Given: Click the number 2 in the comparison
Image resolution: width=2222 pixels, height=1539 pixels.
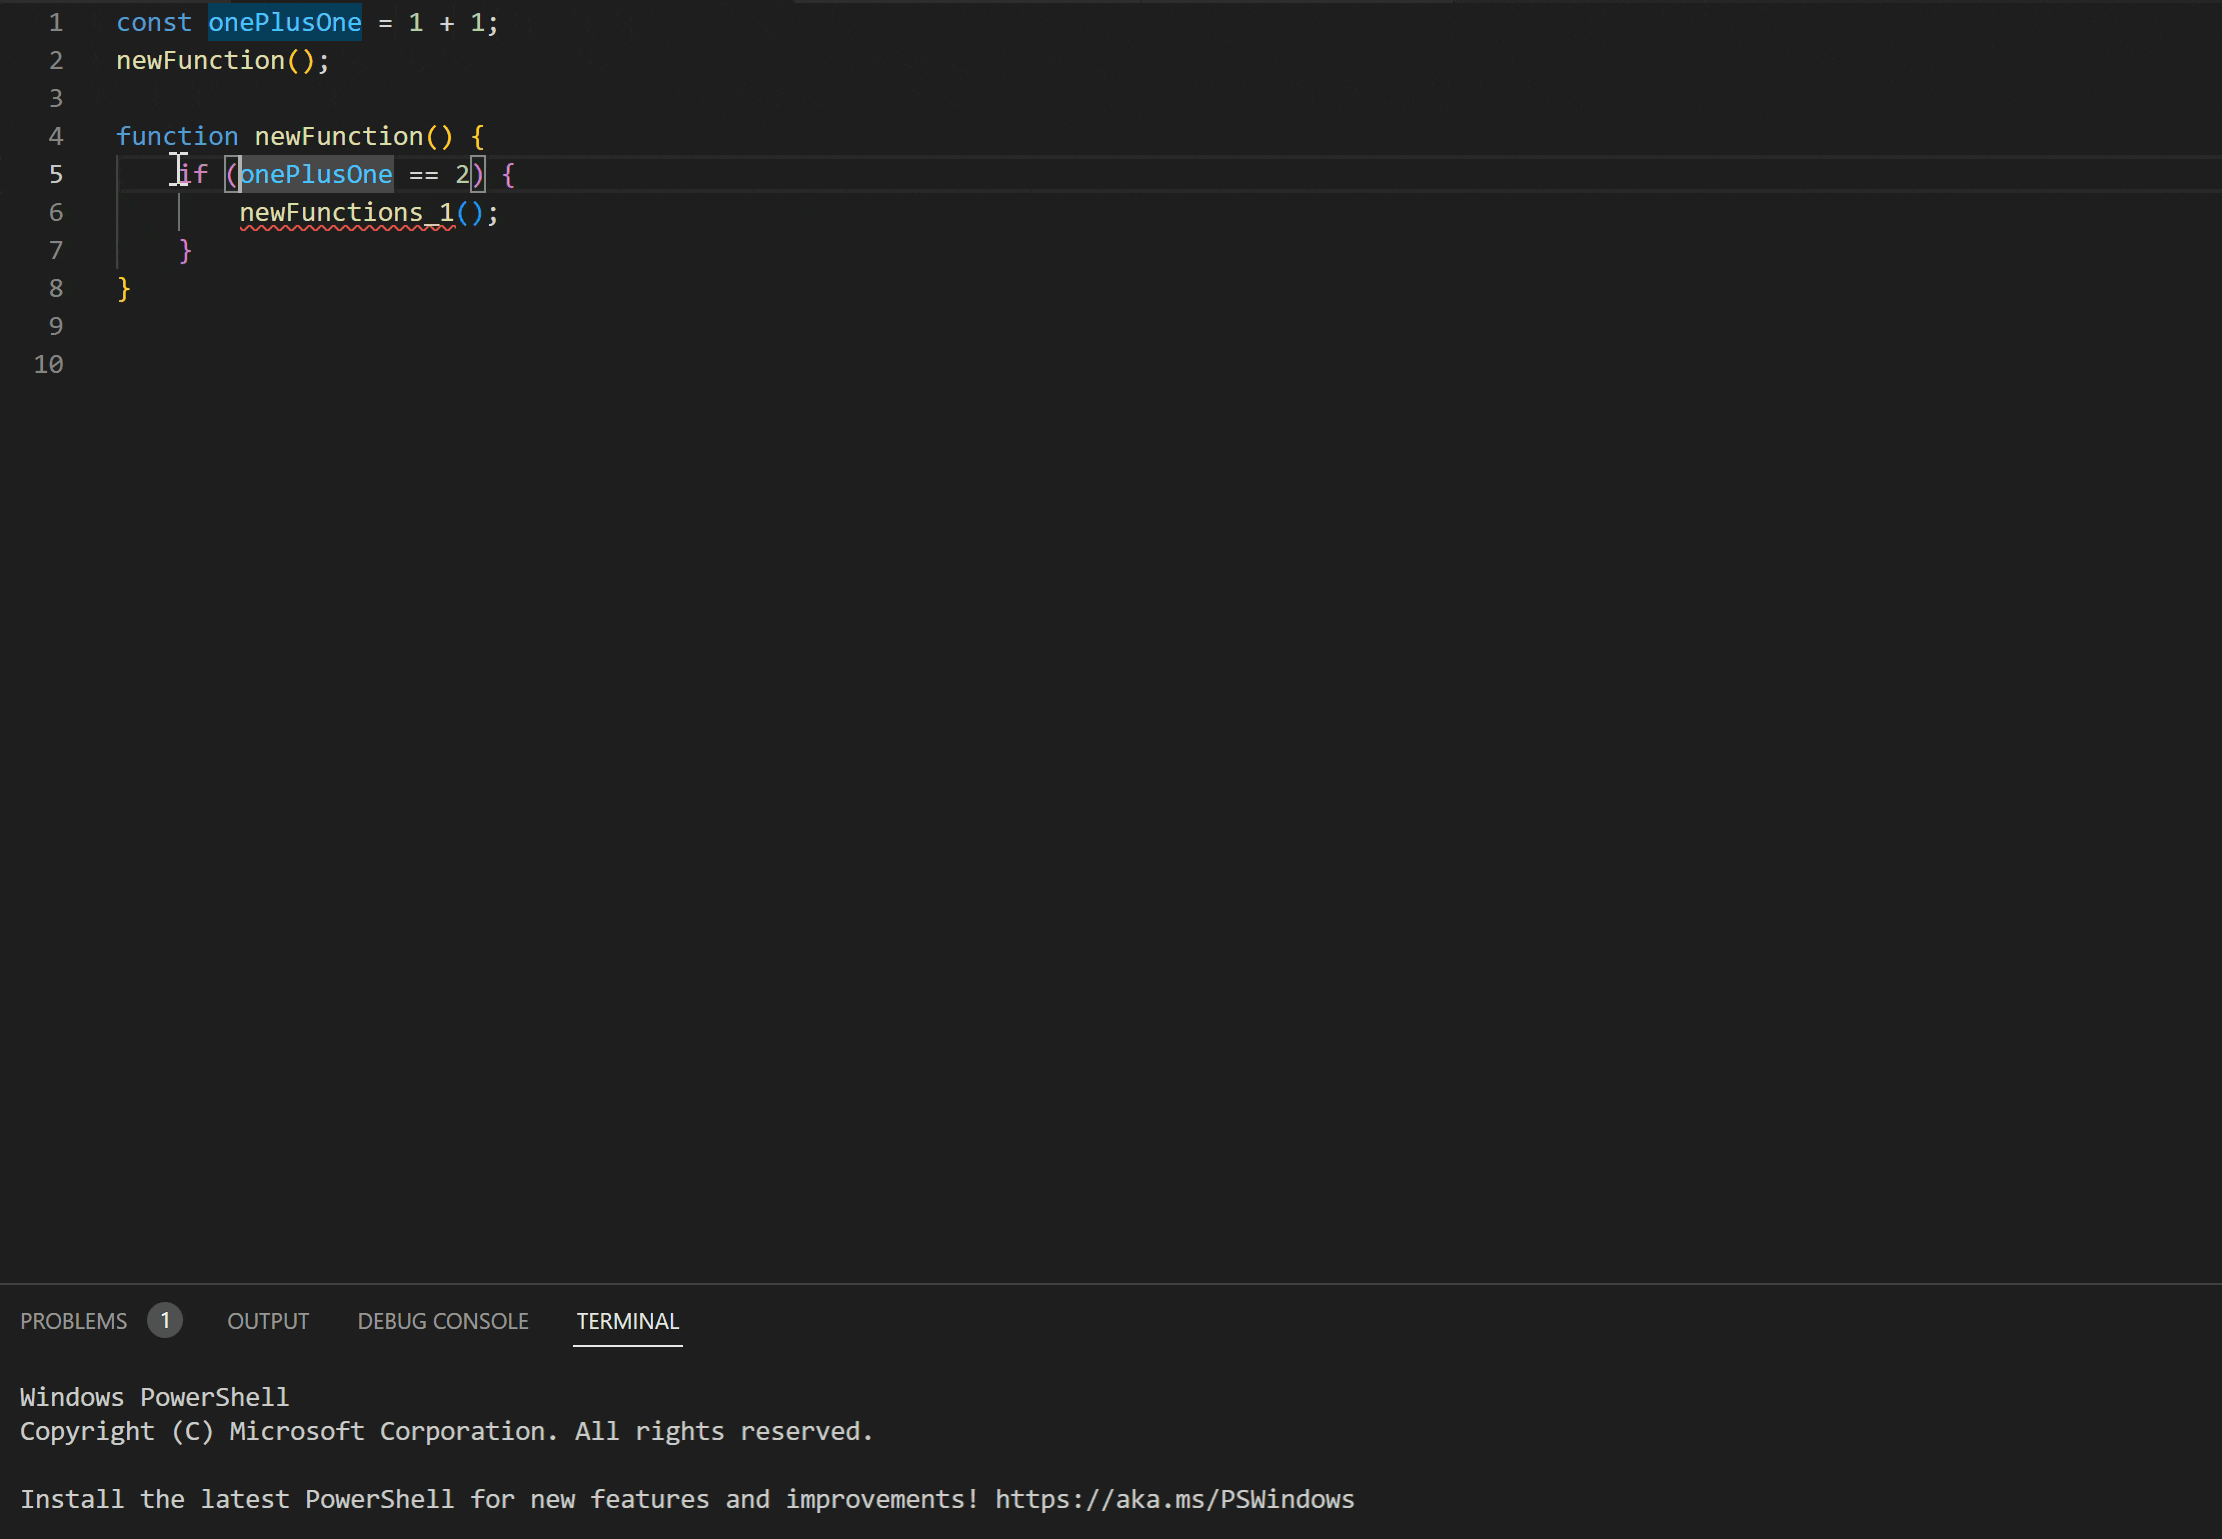Looking at the screenshot, I should pyautogui.click(x=462, y=175).
